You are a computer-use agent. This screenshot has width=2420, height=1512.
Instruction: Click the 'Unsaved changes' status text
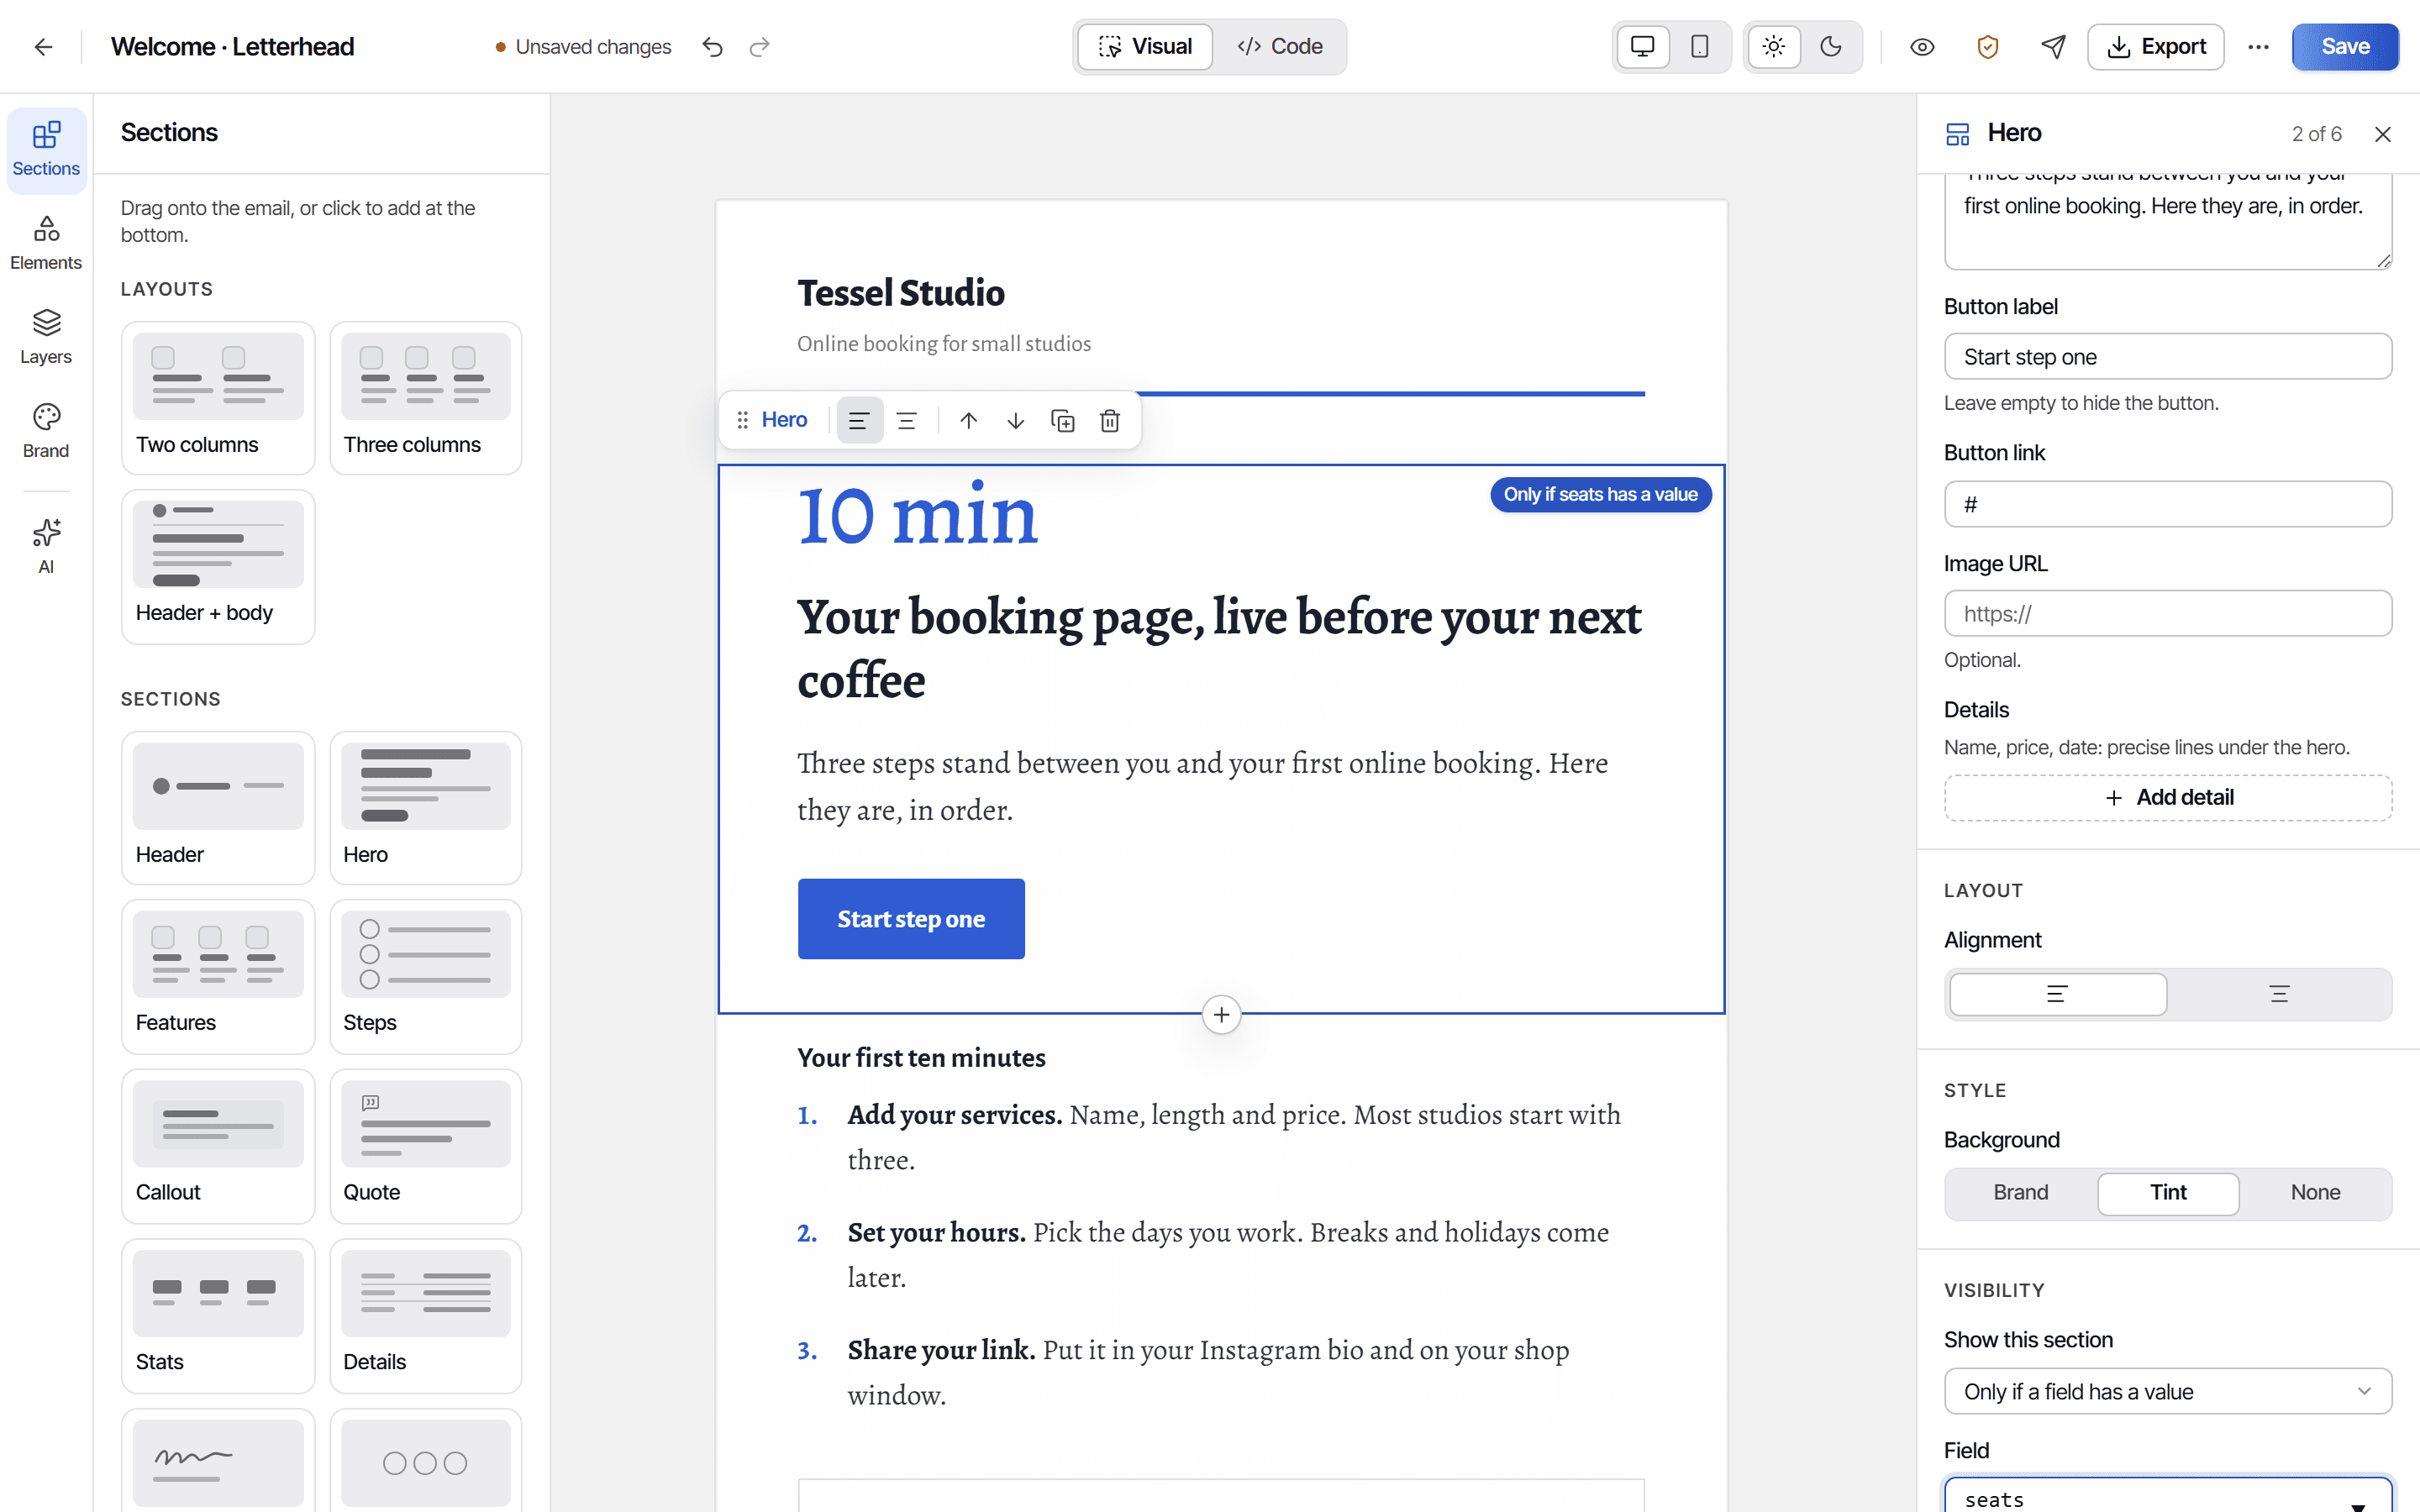click(x=593, y=47)
